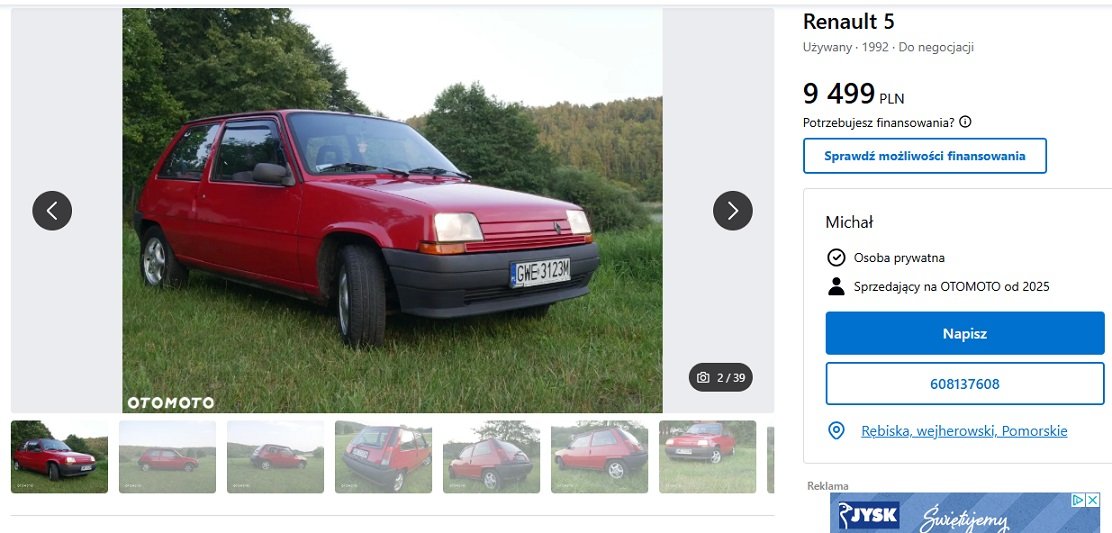Click the photo counter 2 / 39 badge
The image size is (1112, 533).
(721, 377)
